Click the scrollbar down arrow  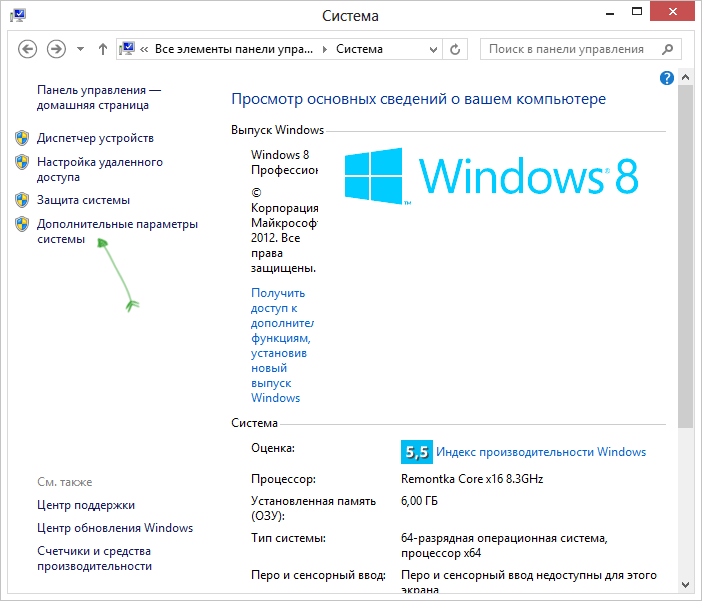(685, 584)
